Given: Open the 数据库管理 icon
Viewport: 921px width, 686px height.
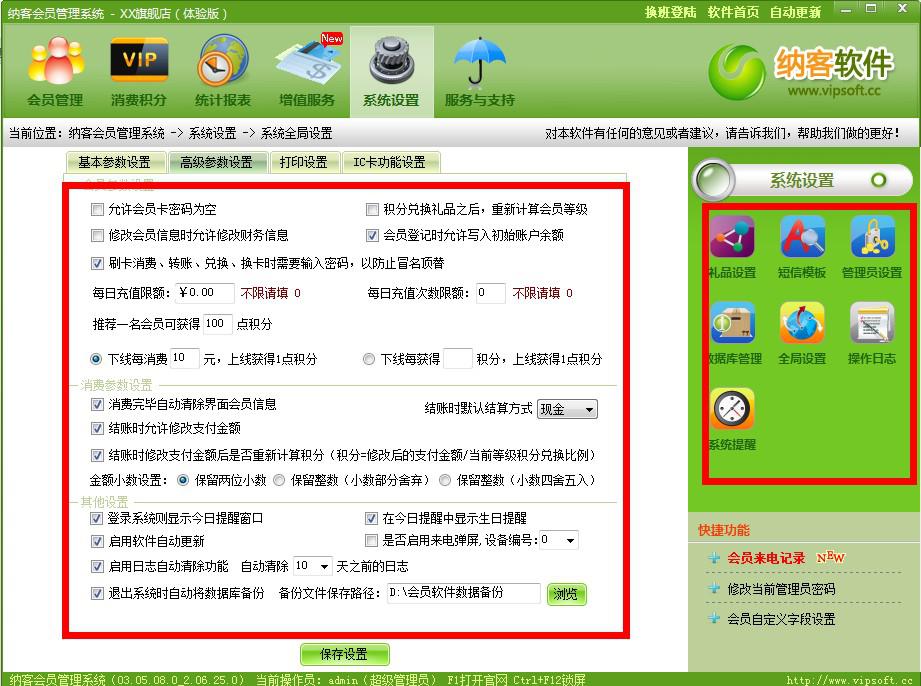Looking at the screenshot, I should (731, 333).
